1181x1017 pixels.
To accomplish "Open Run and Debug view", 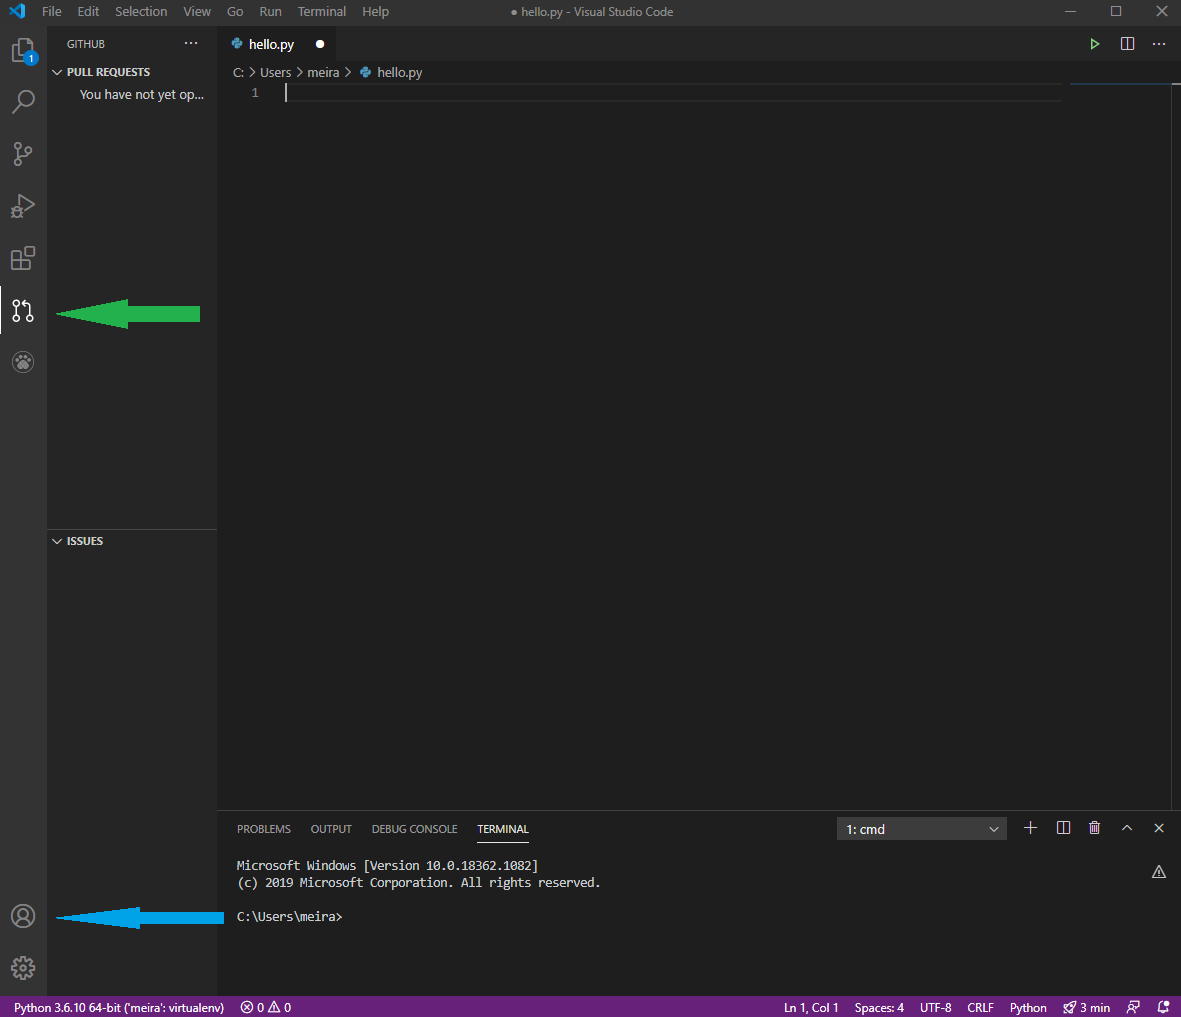I will click(x=23, y=206).
